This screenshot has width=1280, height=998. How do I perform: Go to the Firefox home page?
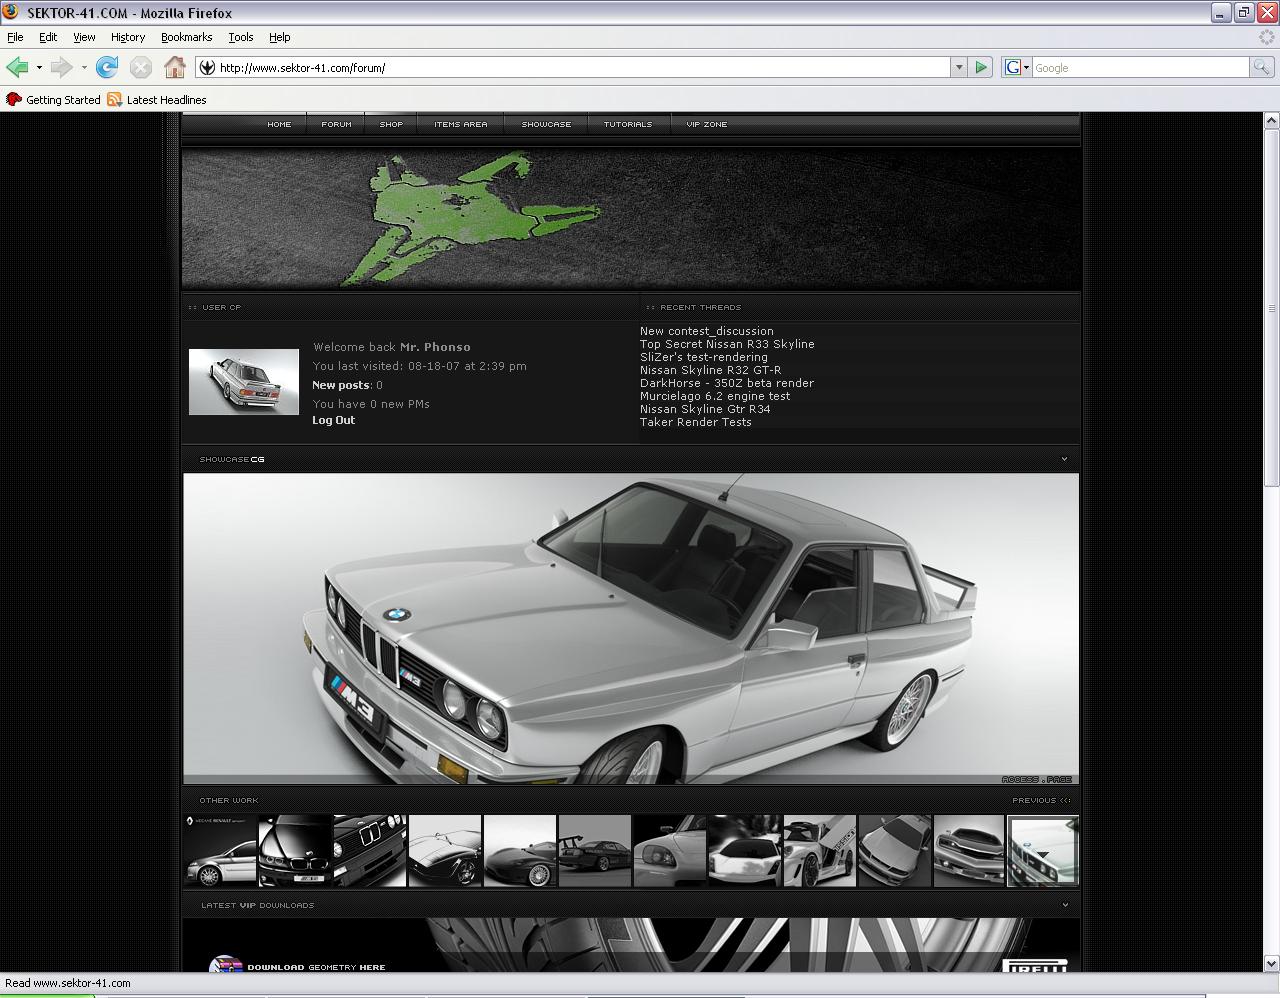point(175,67)
